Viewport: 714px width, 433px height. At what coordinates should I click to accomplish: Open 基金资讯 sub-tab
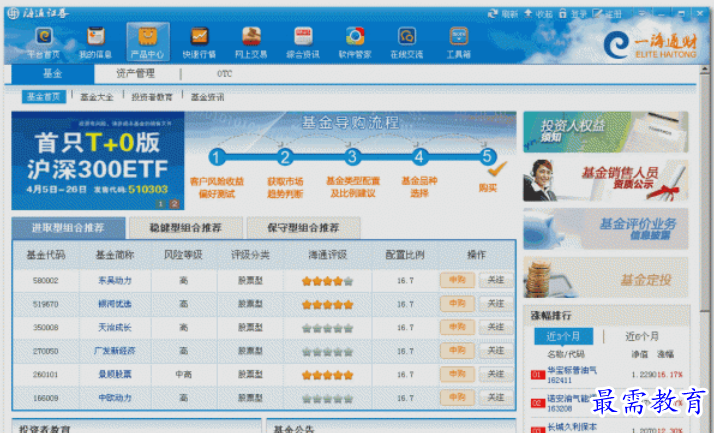click(x=207, y=97)
